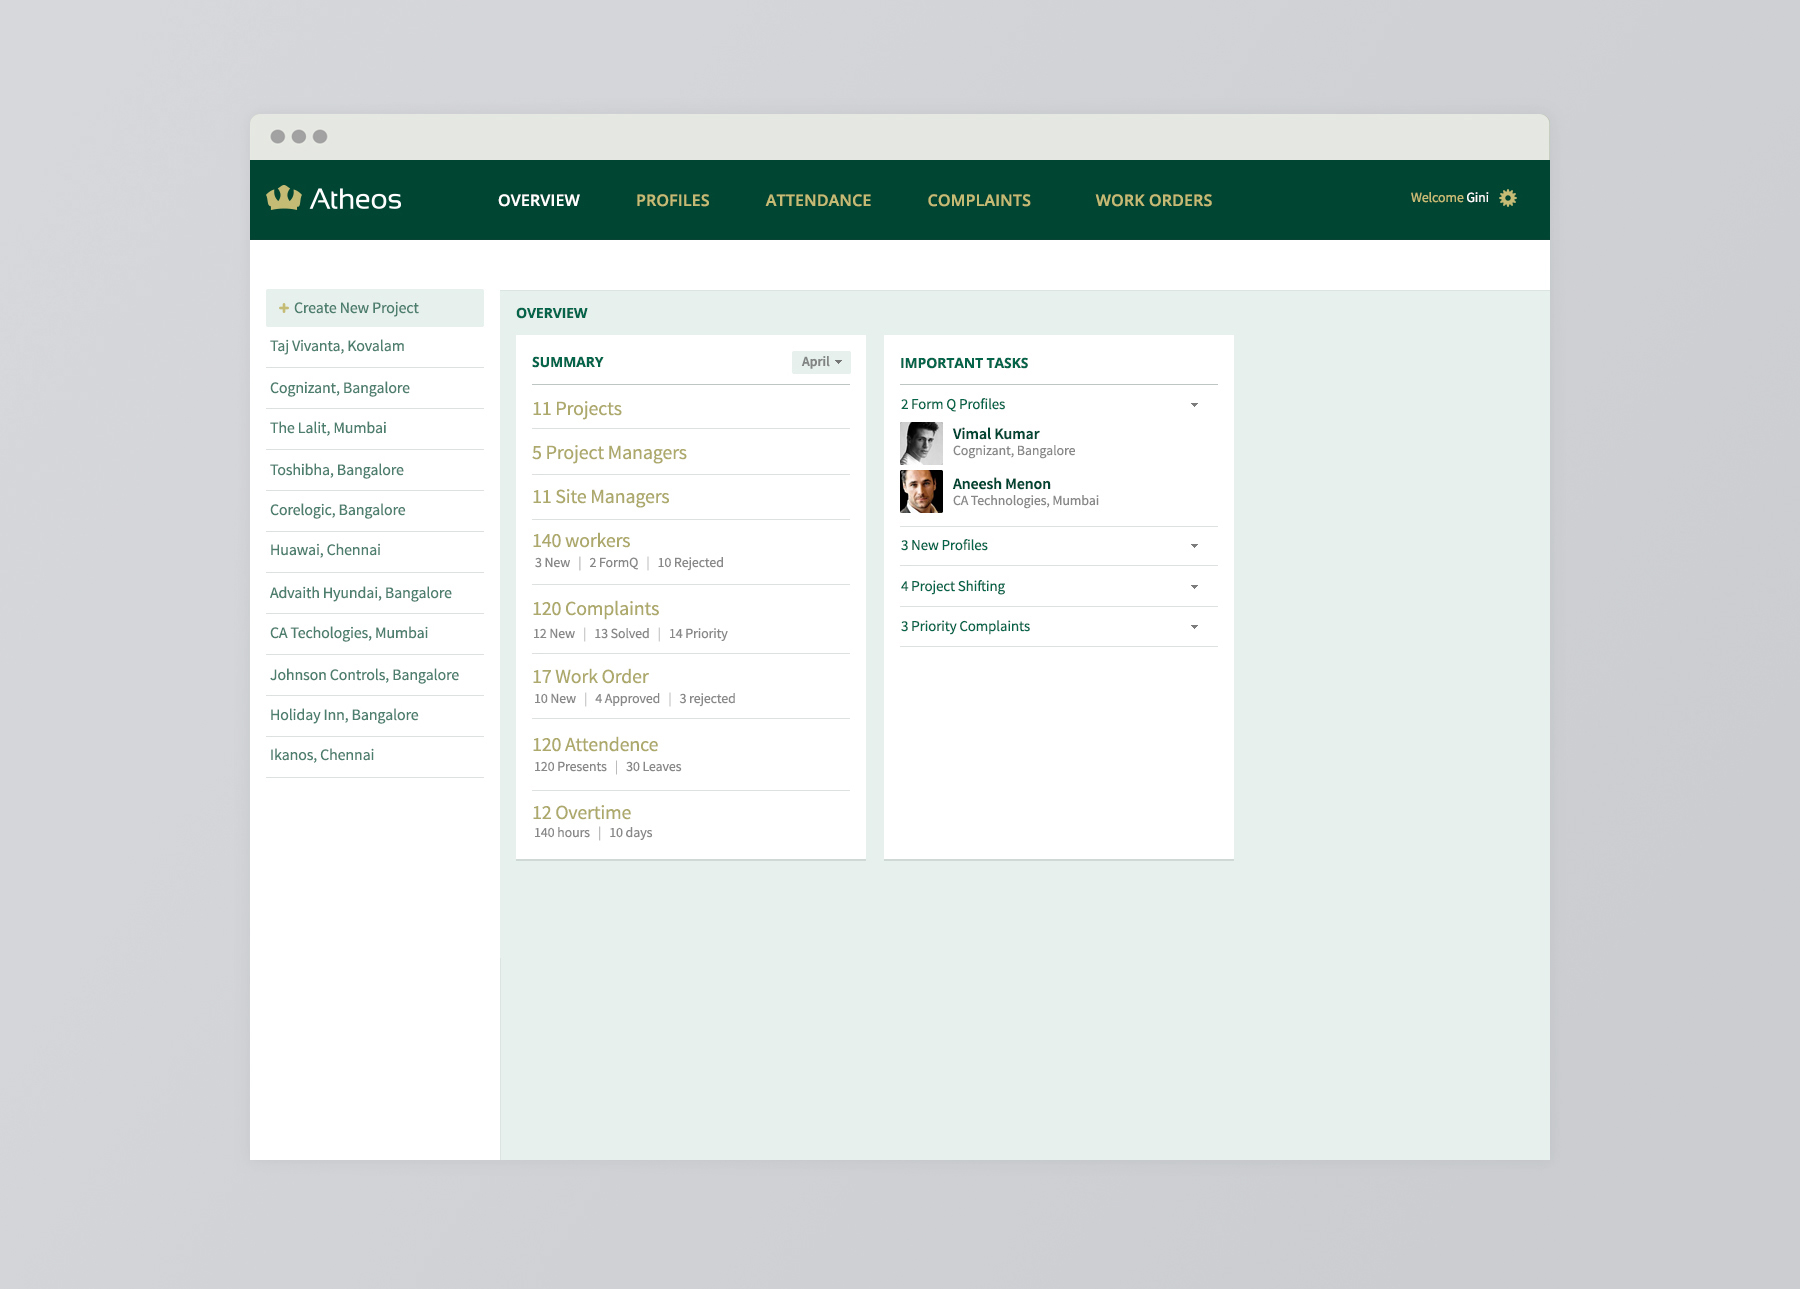Open the 140 workers summary link
The height and width of the screenshot is (1289, 1800).
tap(581, 541)
